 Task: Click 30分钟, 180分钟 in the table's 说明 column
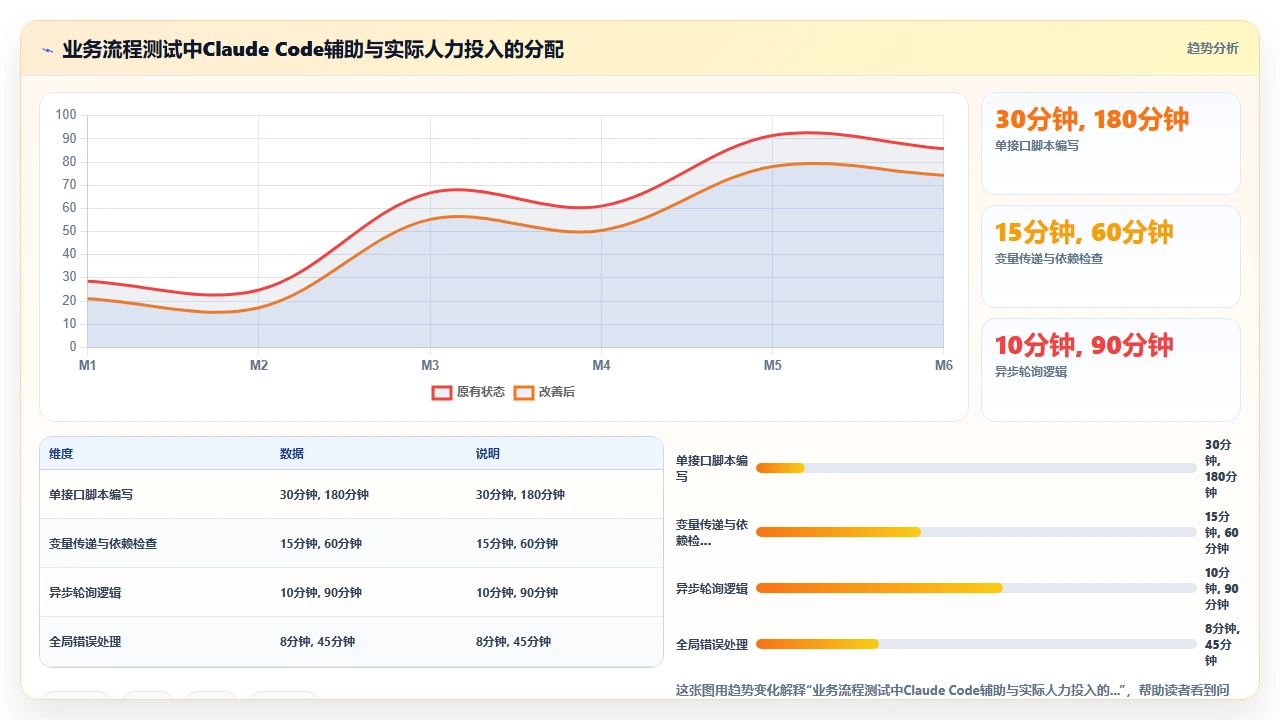point(520,495)
